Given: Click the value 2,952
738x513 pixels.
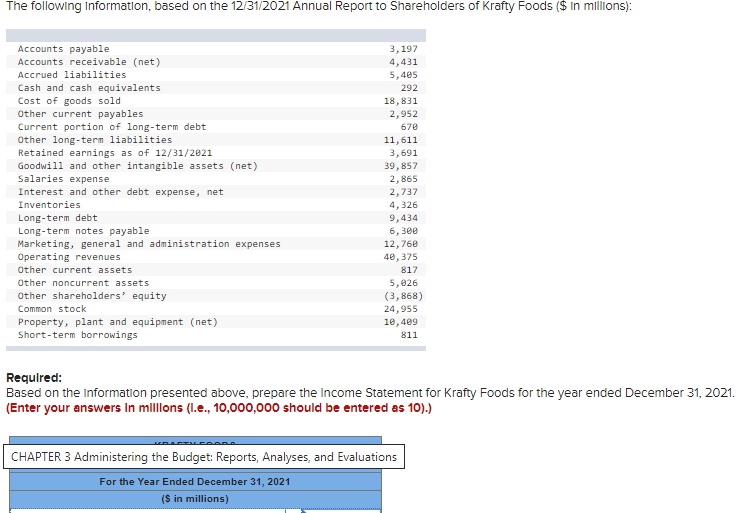Looking at the screenshot, I should tap(403, 114).
